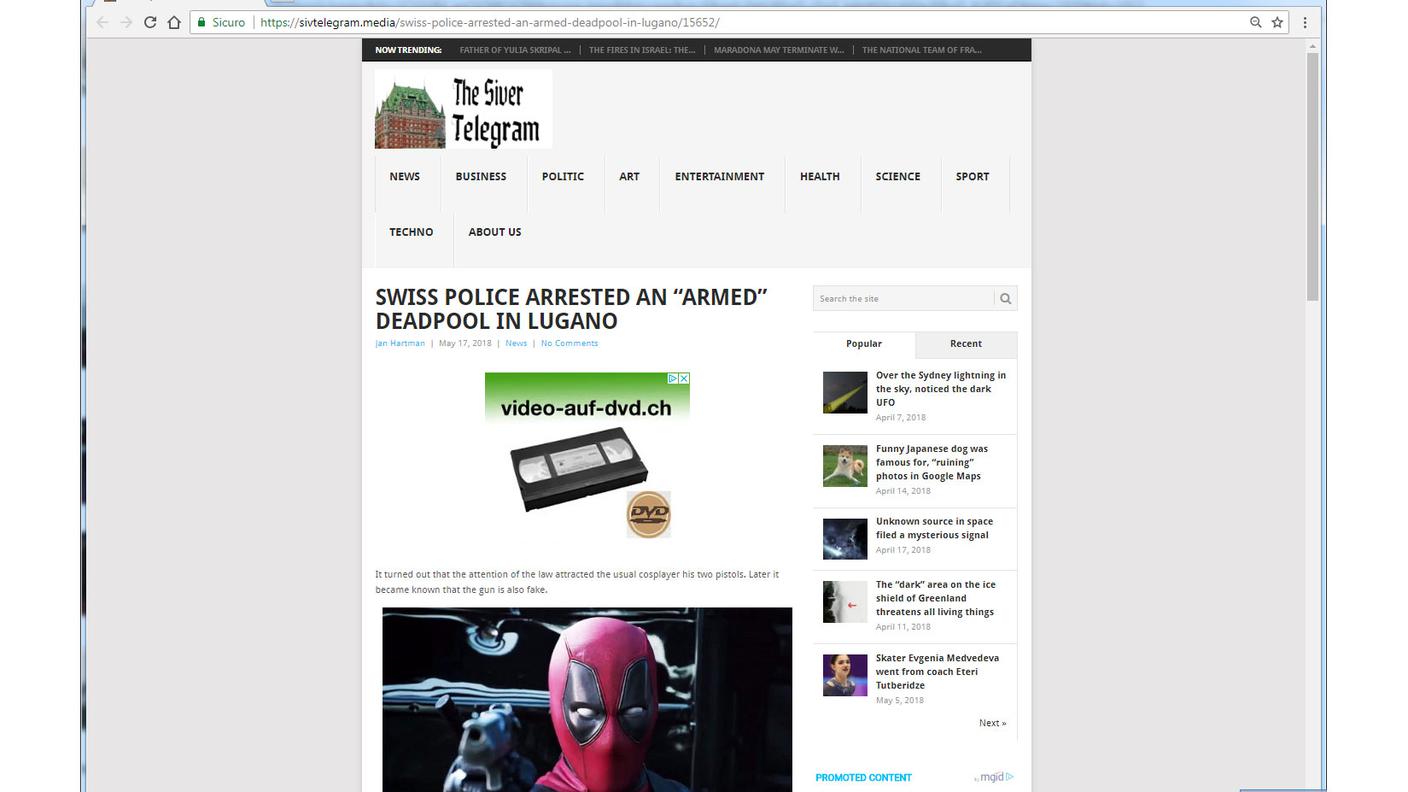Click the browser forward arrow
1408x792 pixels.
(x=126, y=22)
